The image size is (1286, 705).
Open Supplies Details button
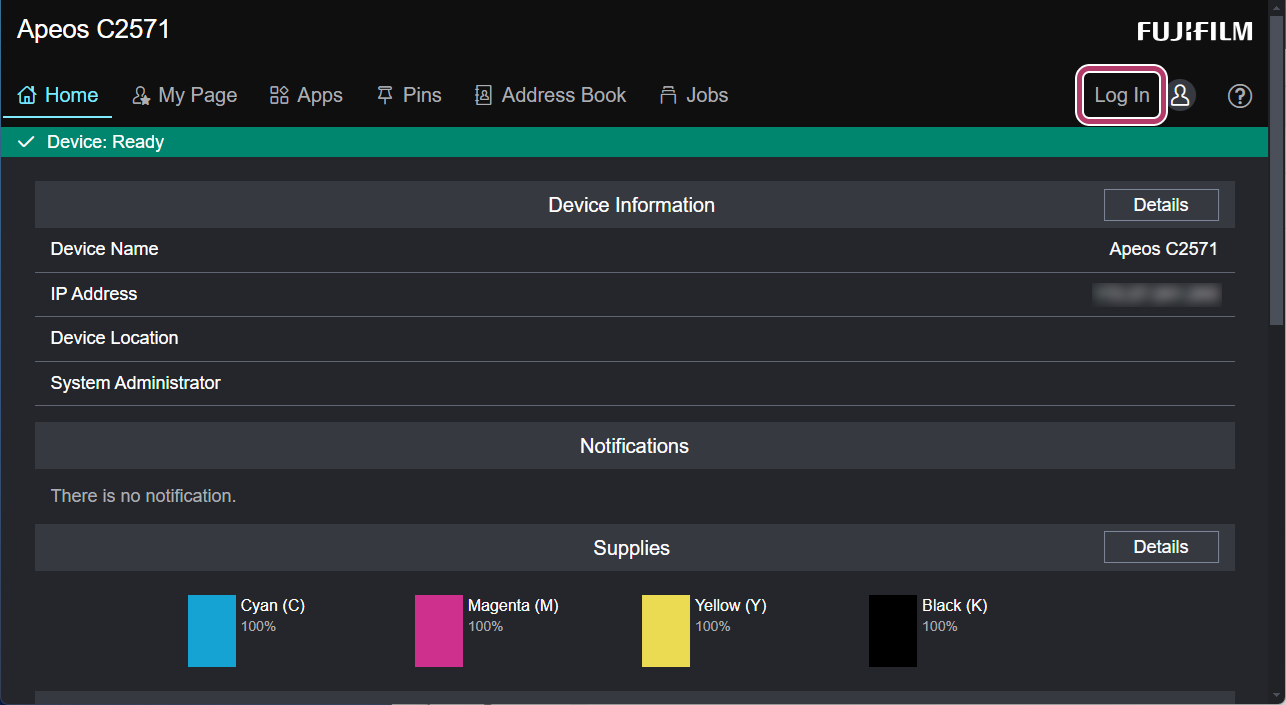pos(1161,547)
